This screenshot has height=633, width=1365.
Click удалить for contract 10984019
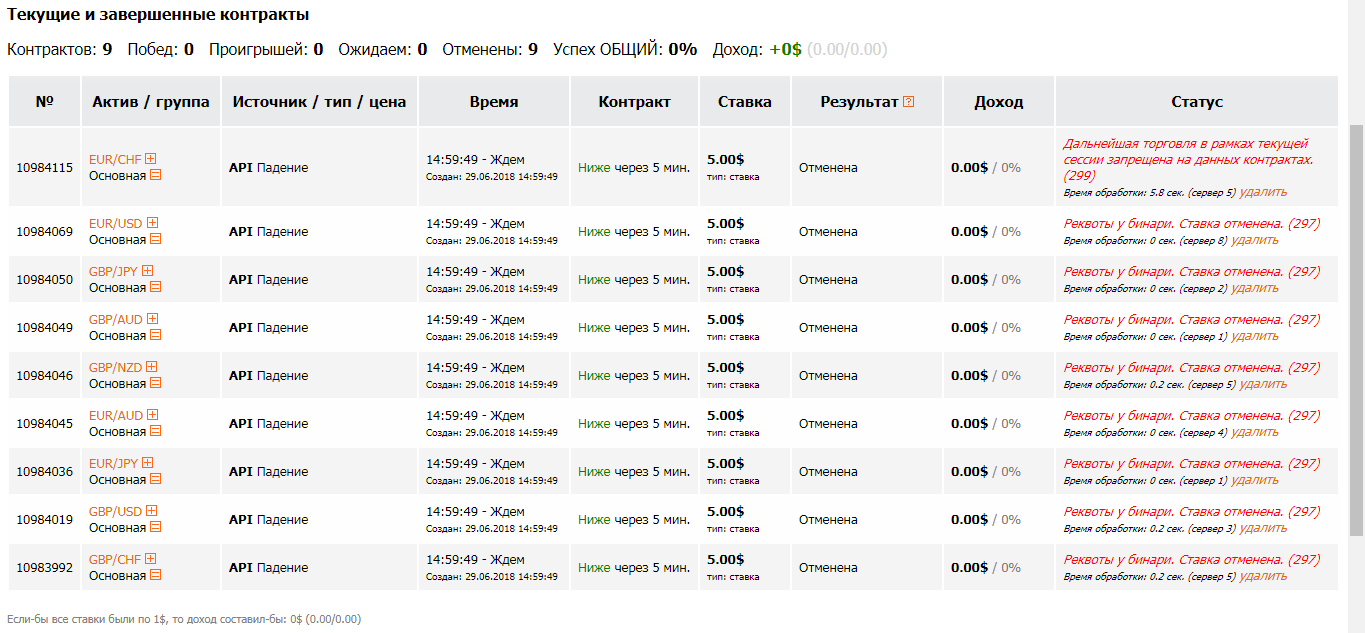1263,528
